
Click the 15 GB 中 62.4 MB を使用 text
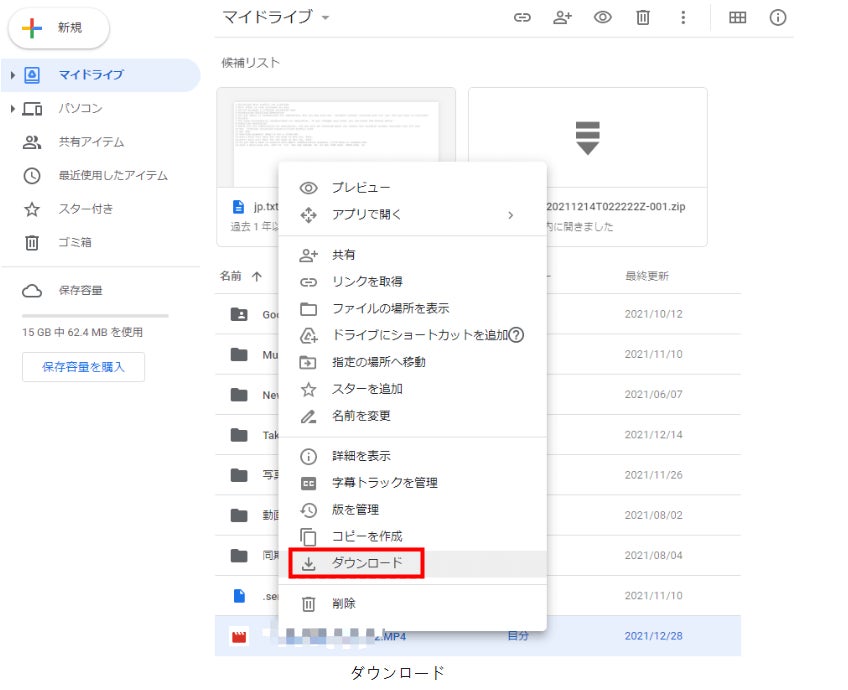[x=83, y=332]
